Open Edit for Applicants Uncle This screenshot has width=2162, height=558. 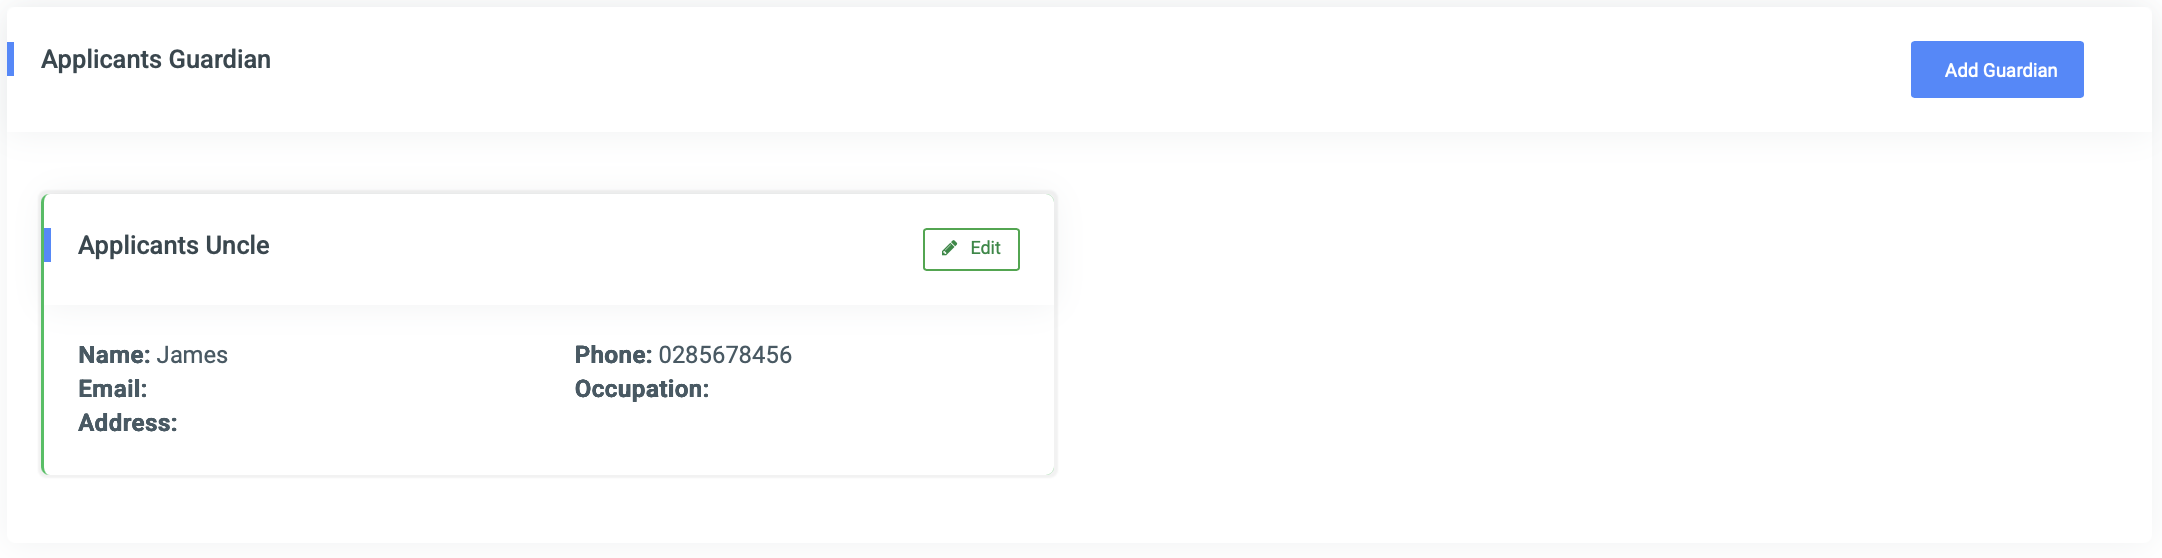click(971, 249)
